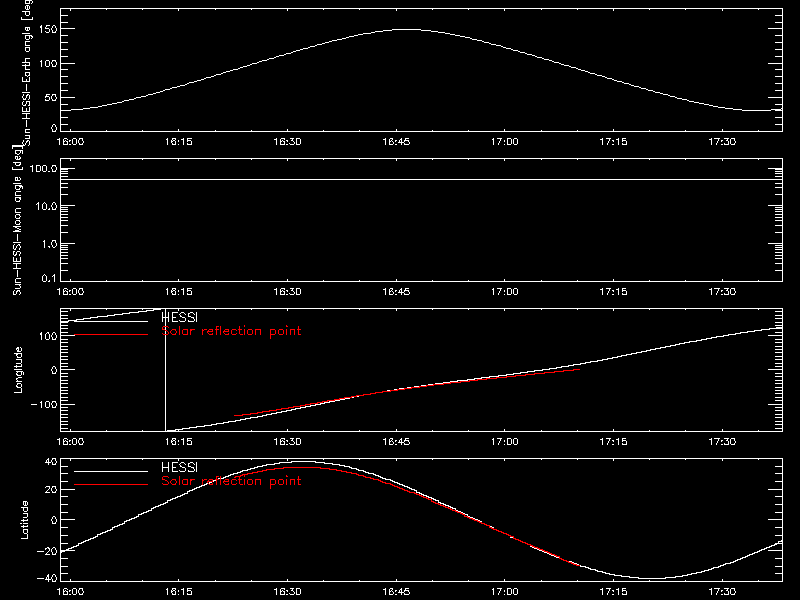Click white HESSI legend line in Longitude plot
Viewport: 800px width, 600px height.
point(111,321)
